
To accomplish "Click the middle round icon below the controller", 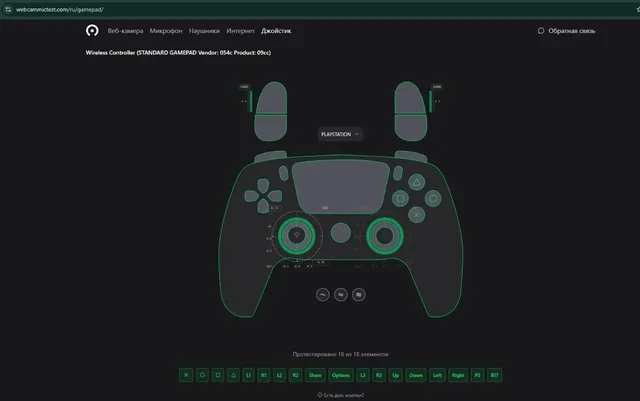I will pyautogui.click(x=341, y=294).
